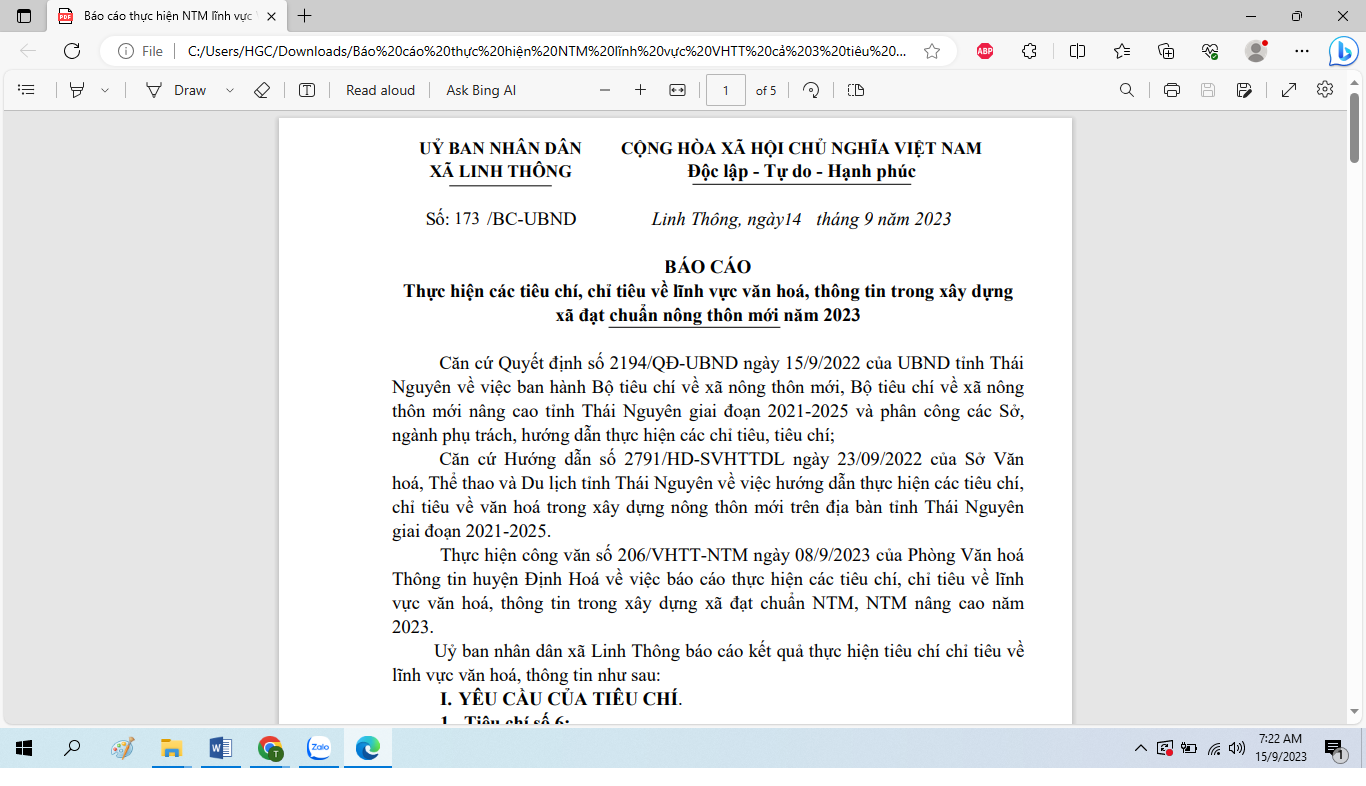Open the ABP Adblock Plus extension
Image resolution: width=1366 pixels, height=786 pixels.
[985, 51]
